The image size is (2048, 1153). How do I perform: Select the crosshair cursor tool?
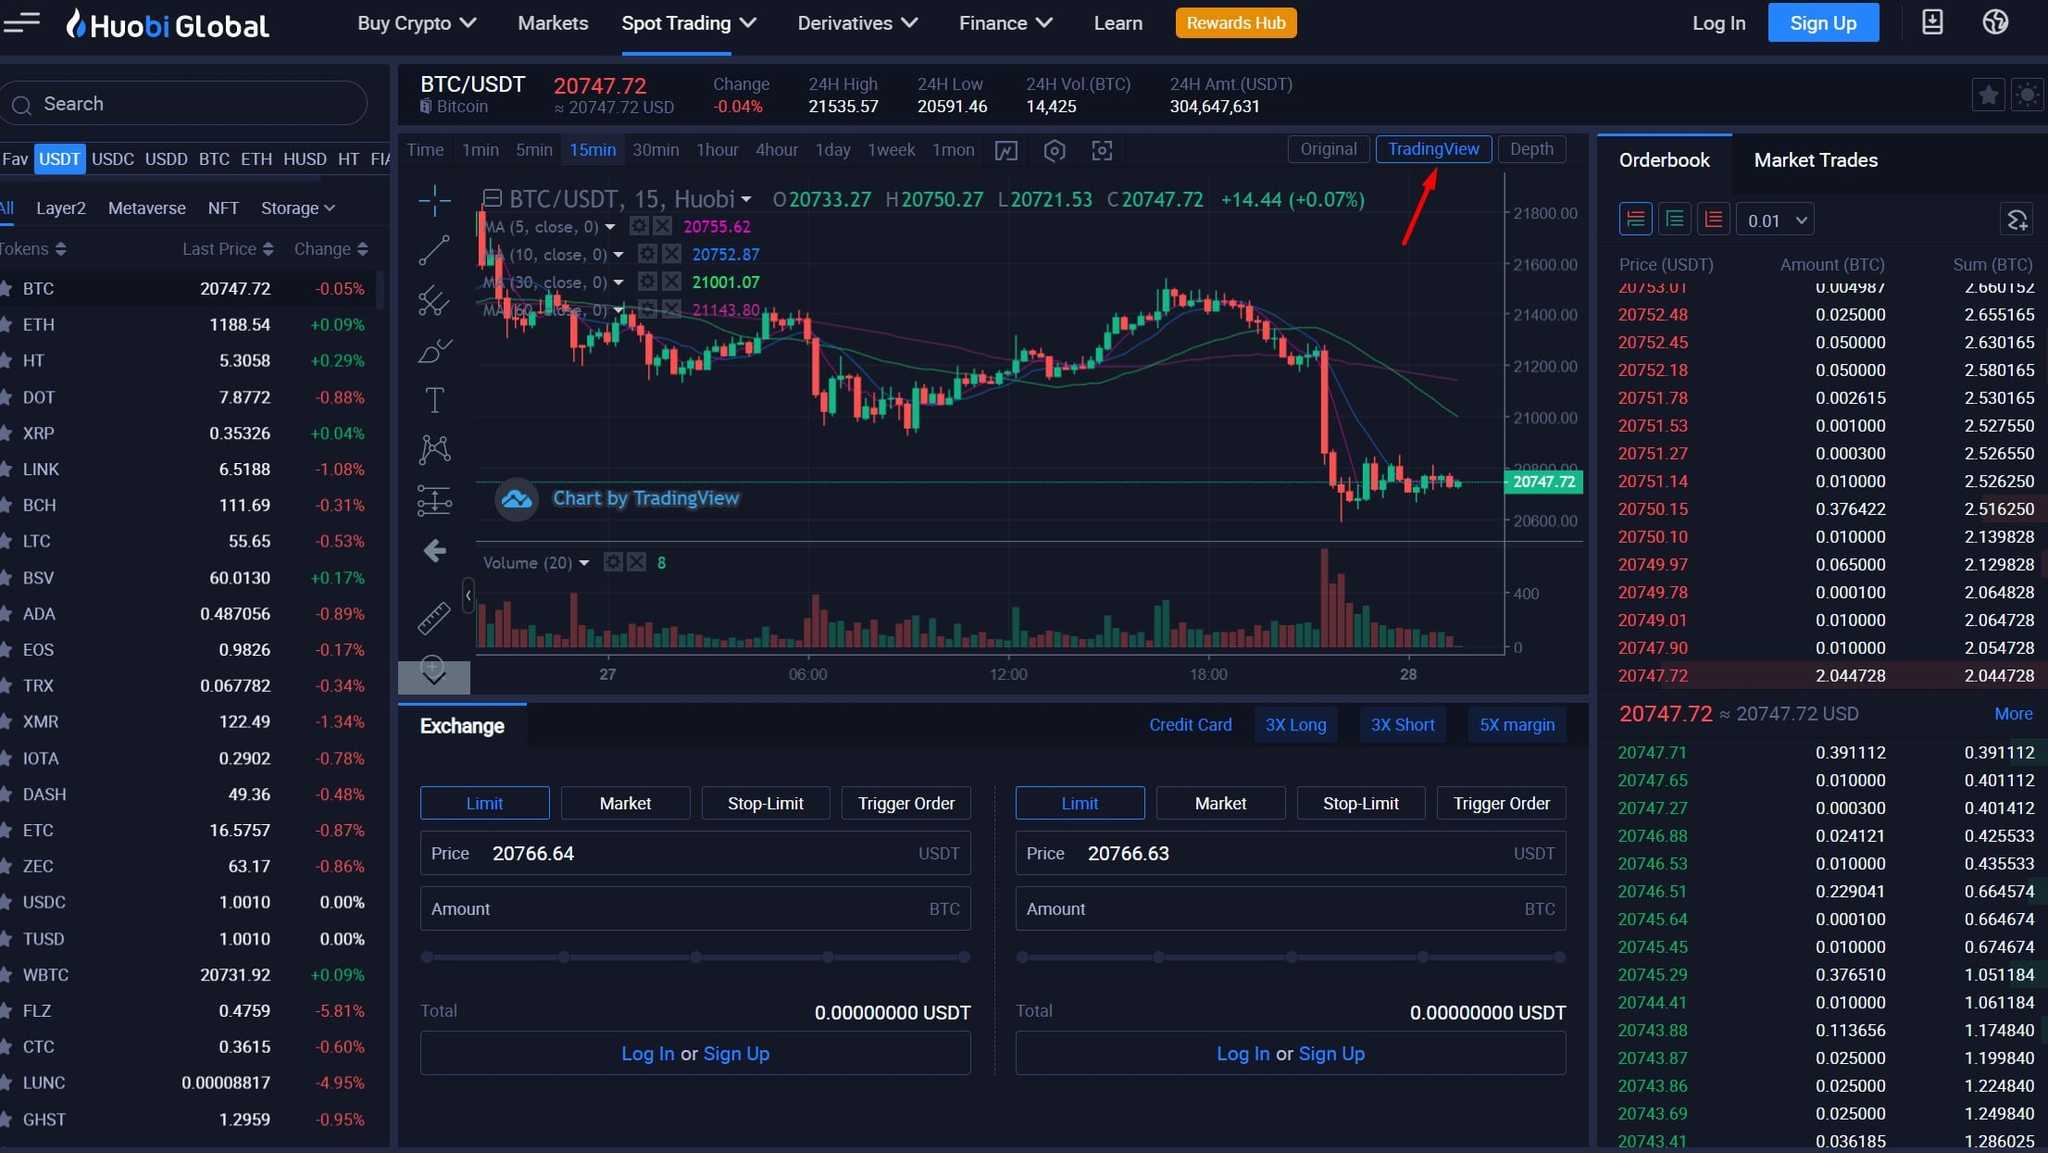click(434, 201)
